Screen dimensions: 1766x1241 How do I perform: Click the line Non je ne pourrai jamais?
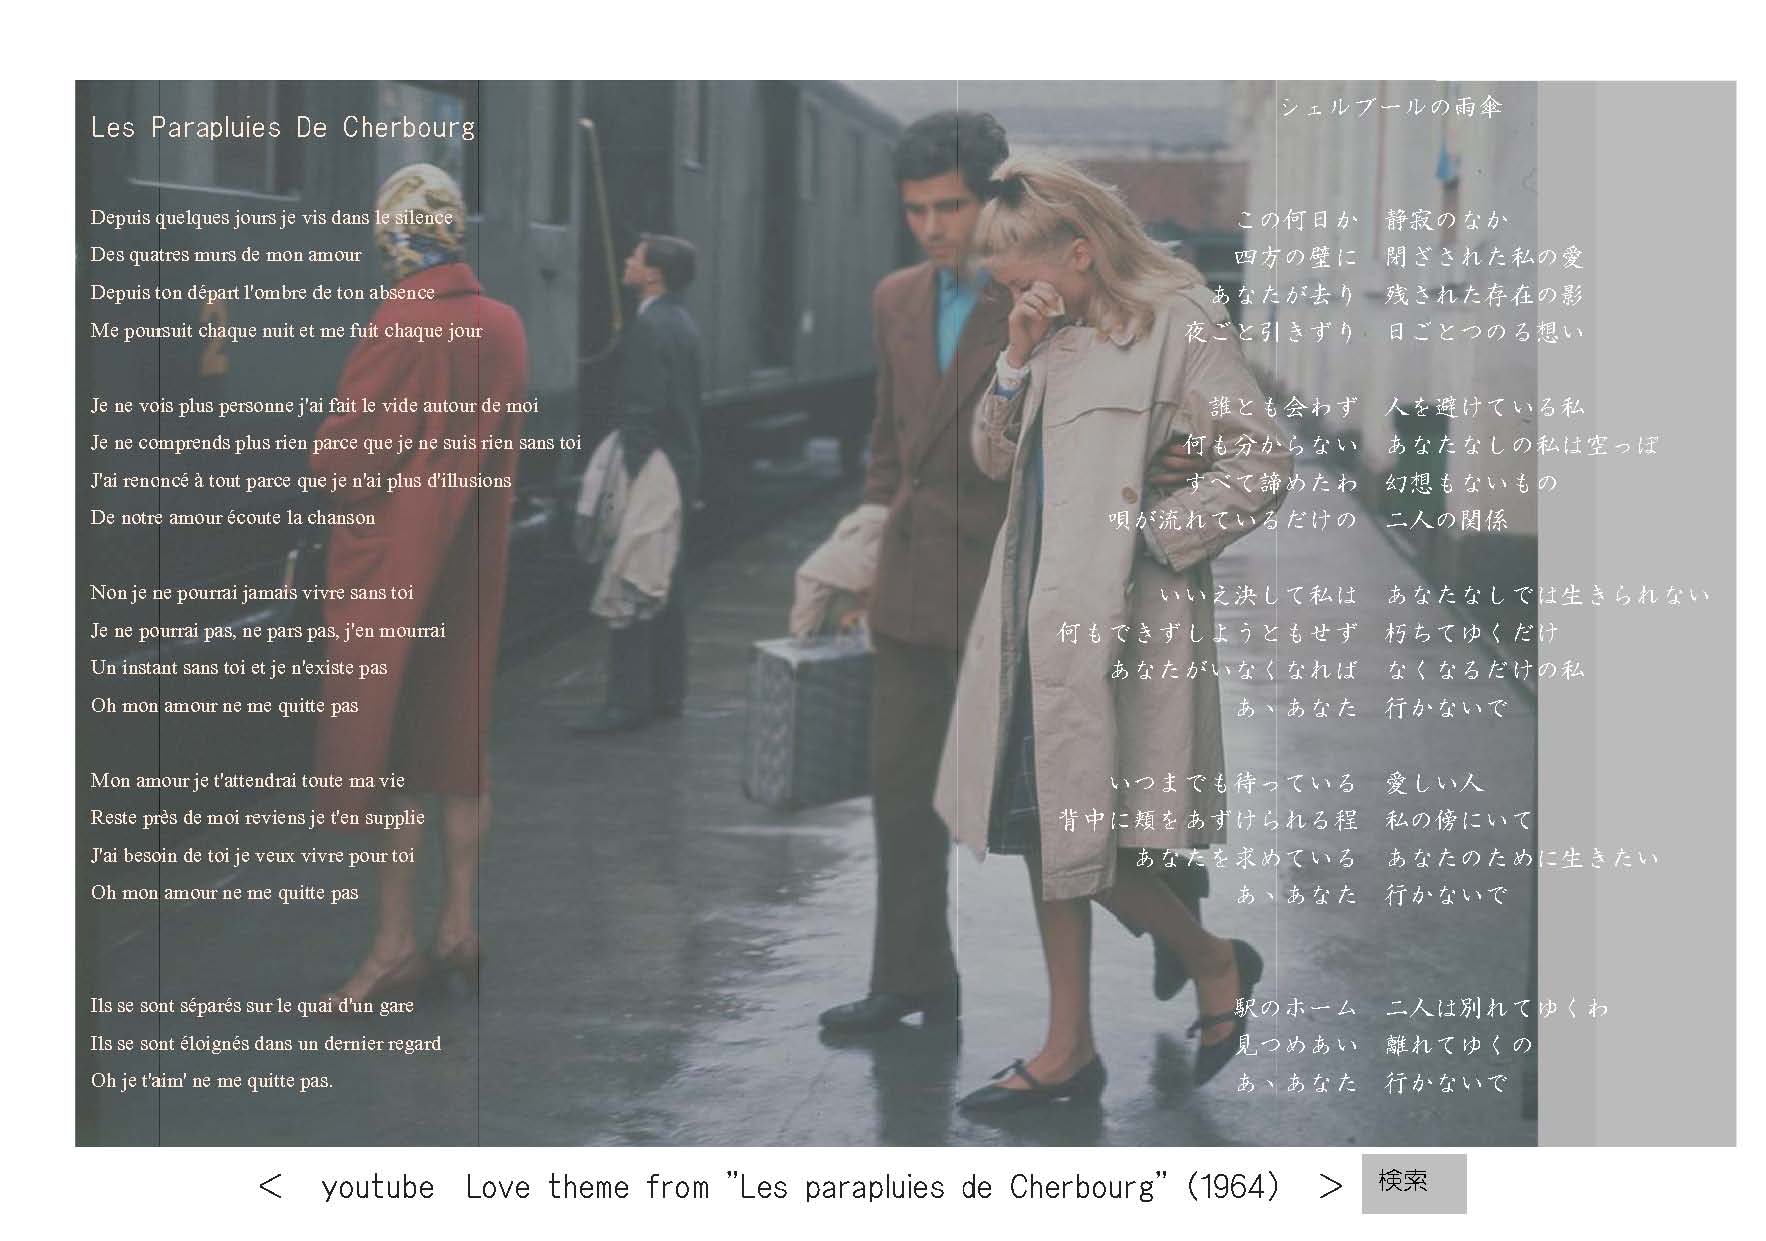coord(252,593)
